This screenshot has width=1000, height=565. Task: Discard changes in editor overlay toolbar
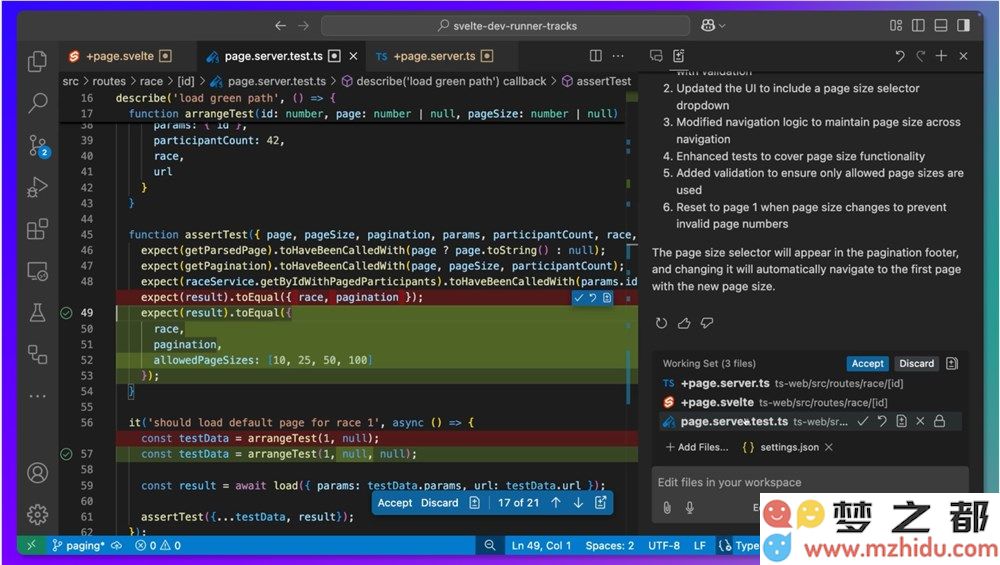[x=439, y=503]
